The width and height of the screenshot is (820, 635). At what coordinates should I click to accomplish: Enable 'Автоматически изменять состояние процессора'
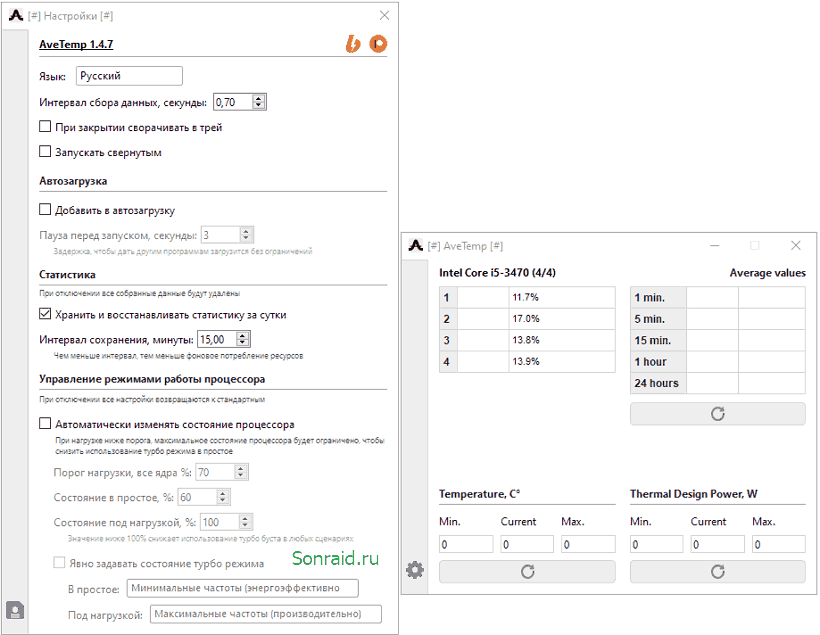pyautogui.click(x=45, y=424)
